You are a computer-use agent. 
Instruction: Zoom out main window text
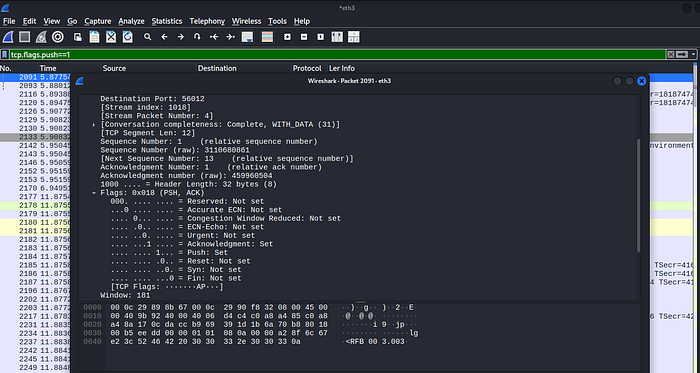[x=304, y=37]
